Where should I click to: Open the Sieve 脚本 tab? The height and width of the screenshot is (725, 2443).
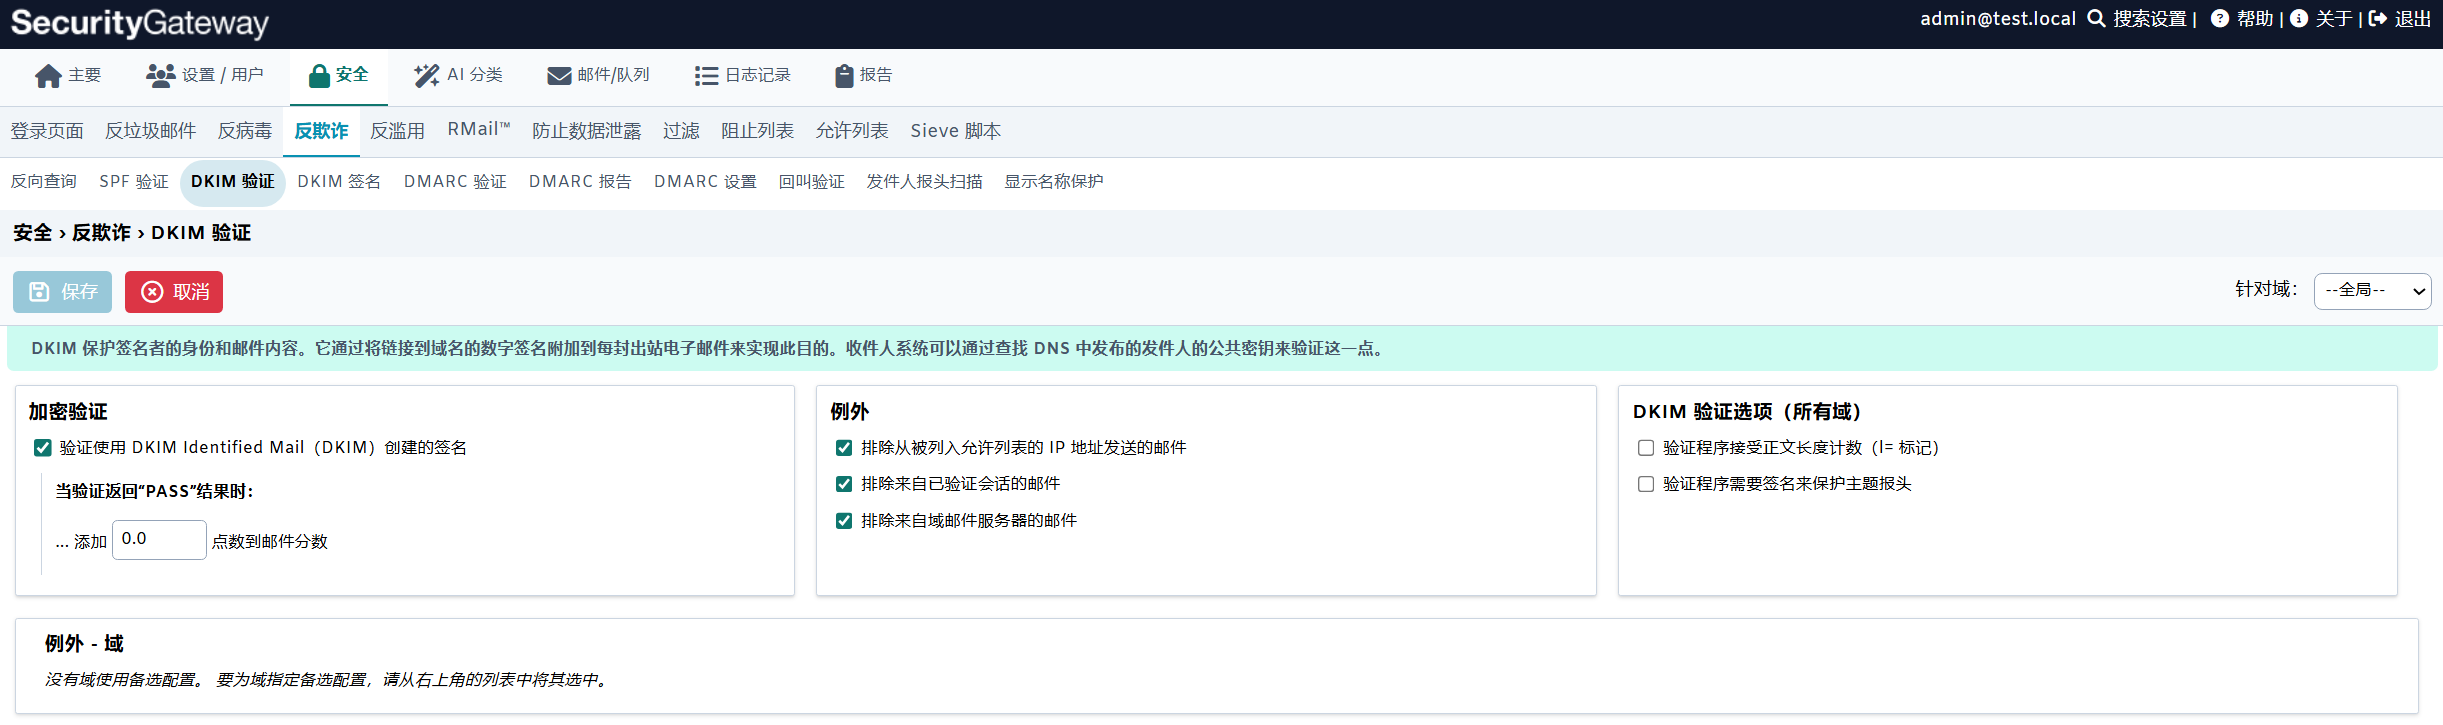tap(955, 131)
